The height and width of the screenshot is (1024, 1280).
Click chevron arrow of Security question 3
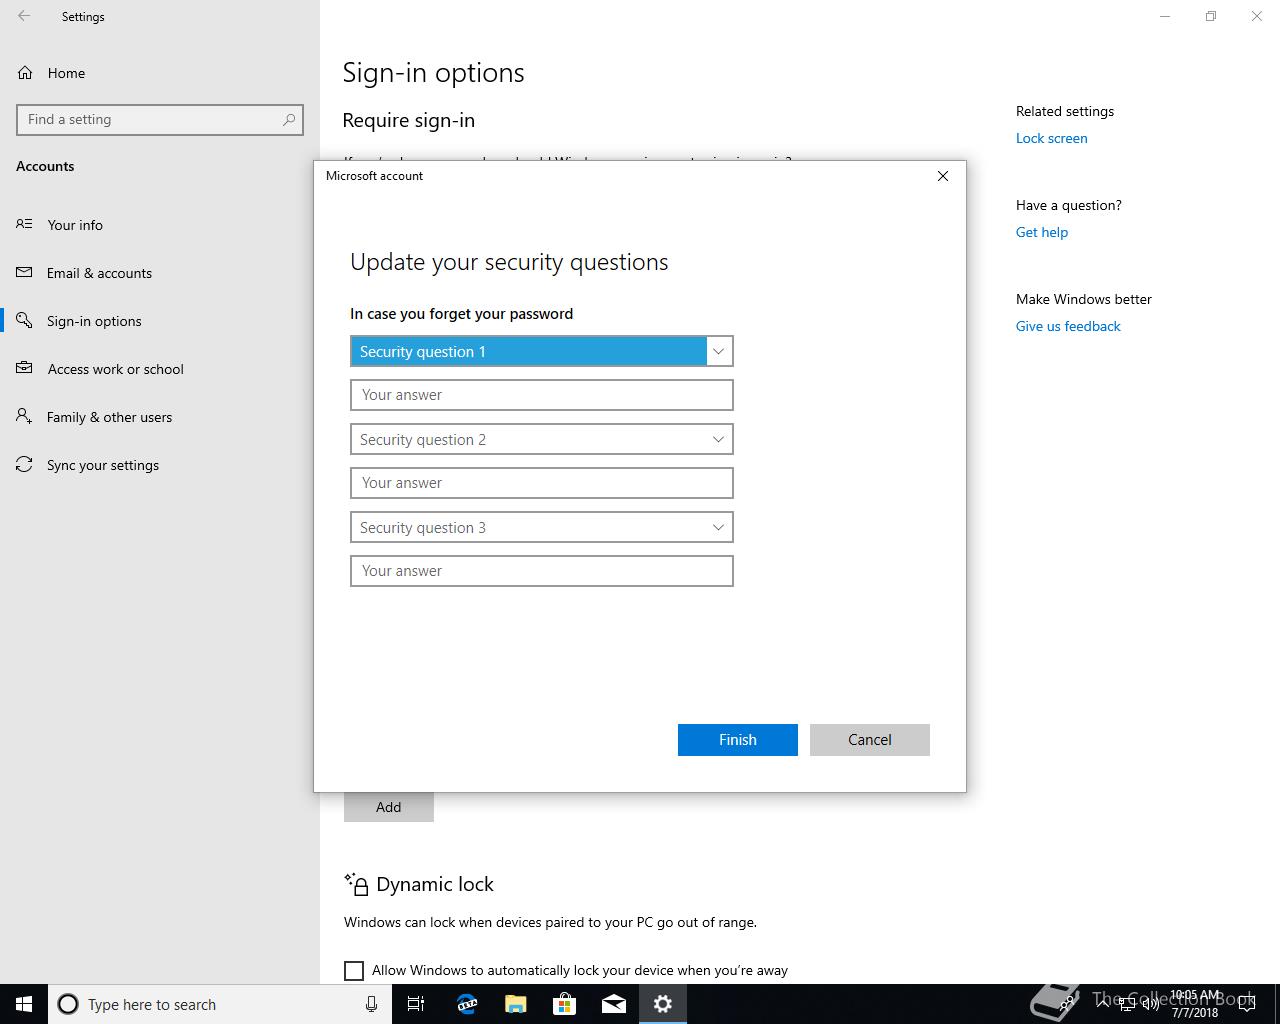(x=718, y=527)
